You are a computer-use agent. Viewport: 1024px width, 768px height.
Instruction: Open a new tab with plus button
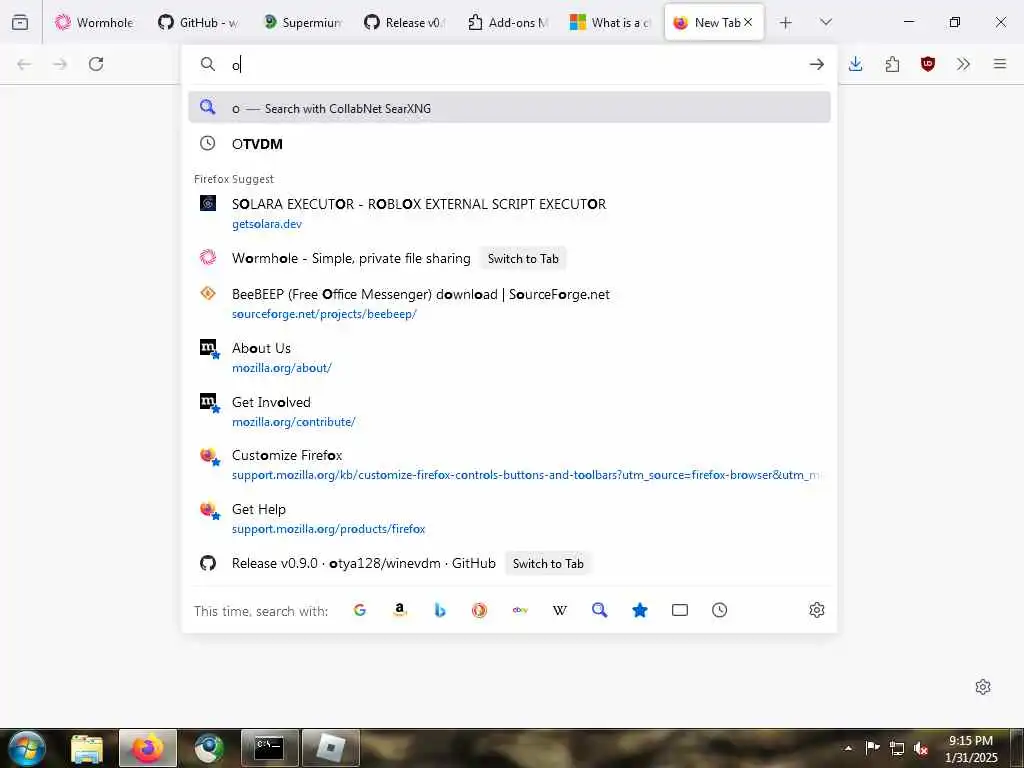(x=786, y=22)
